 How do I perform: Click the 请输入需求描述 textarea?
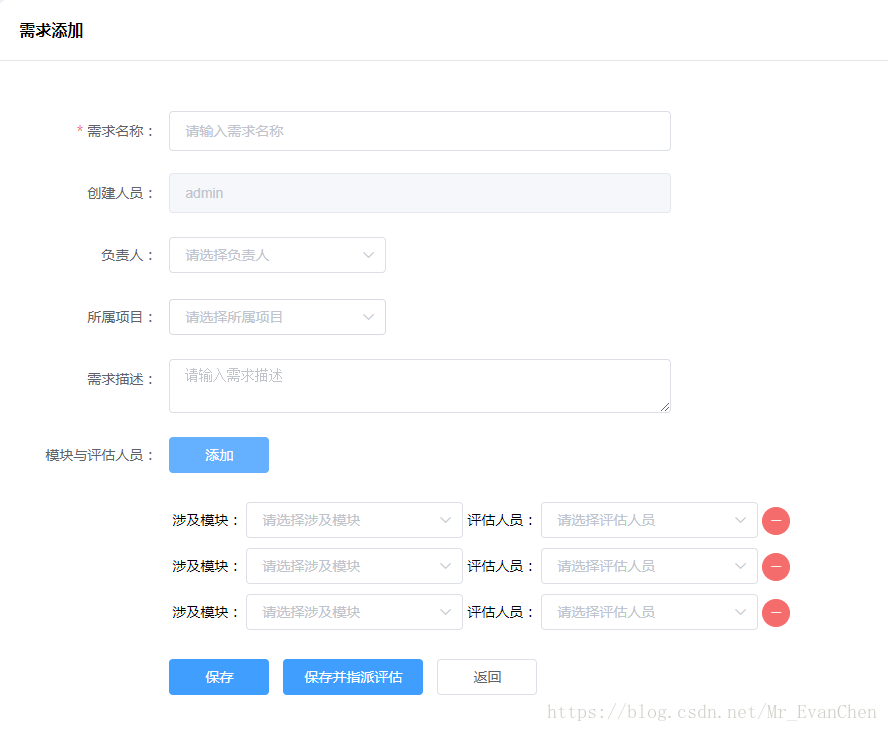(420, 386)
